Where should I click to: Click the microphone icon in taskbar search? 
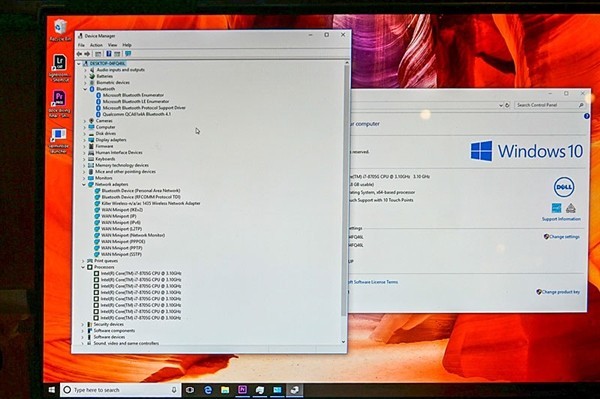point(174,390)
